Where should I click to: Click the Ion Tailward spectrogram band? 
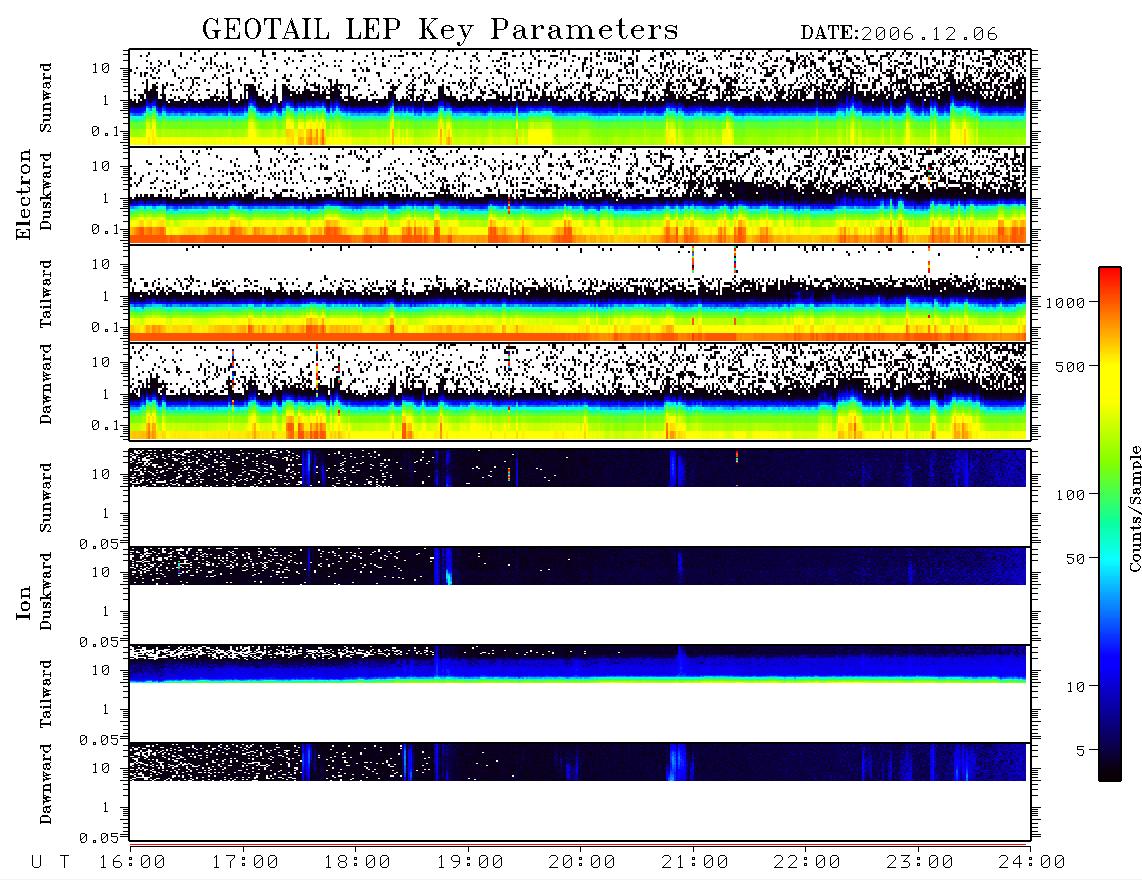coord(578,664)
